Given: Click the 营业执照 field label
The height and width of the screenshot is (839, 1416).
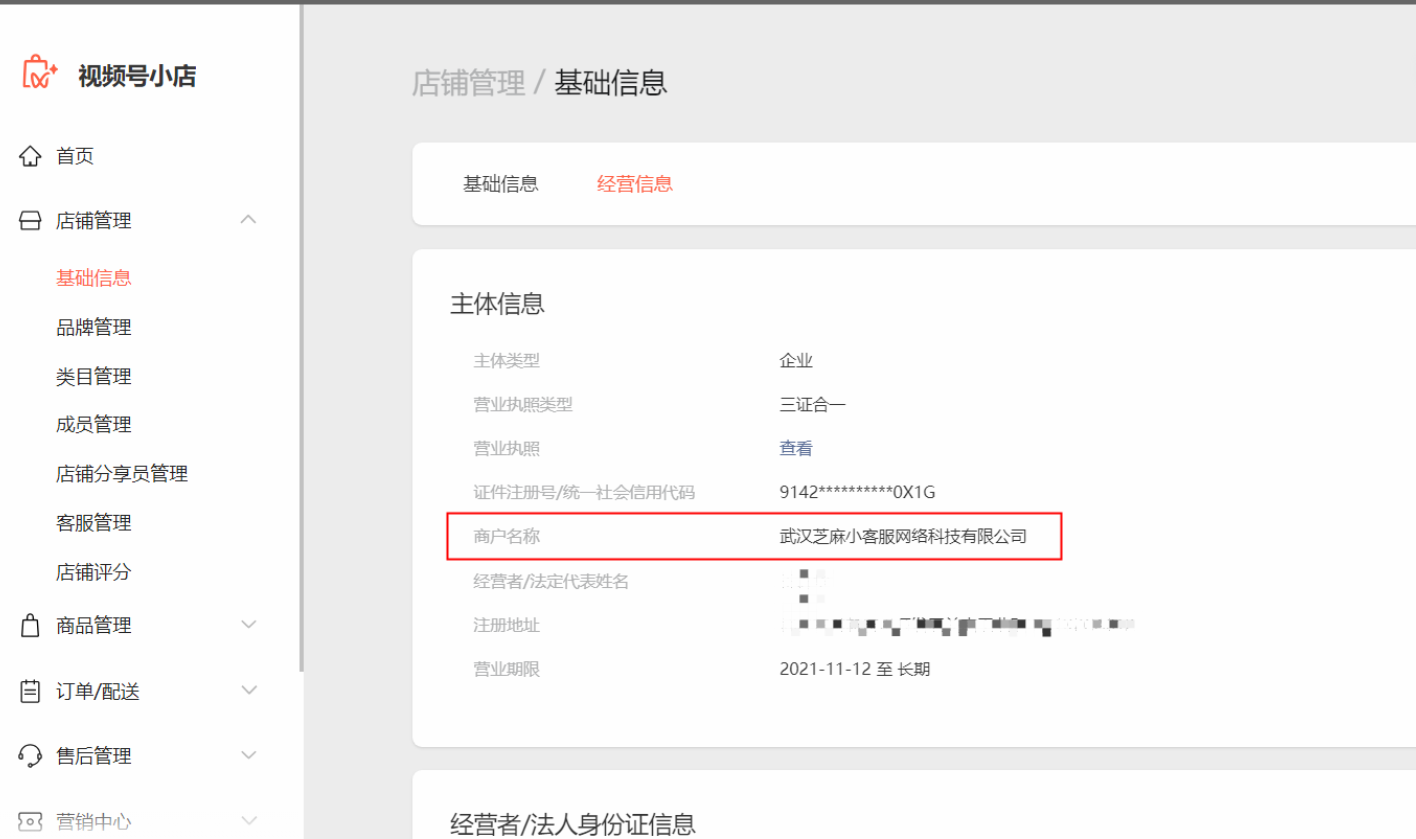Looking at the screenshot, I should pos(506,448).
